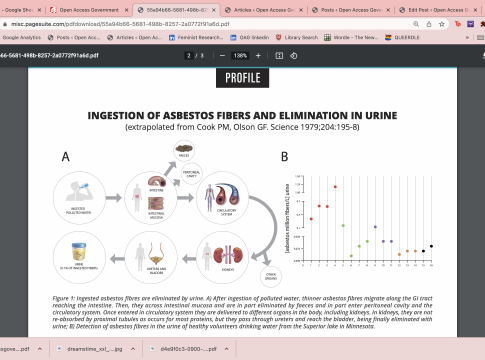Zoom in the PDF with plus icon
This screenshot has height=360, width=485.
[258, 56]
